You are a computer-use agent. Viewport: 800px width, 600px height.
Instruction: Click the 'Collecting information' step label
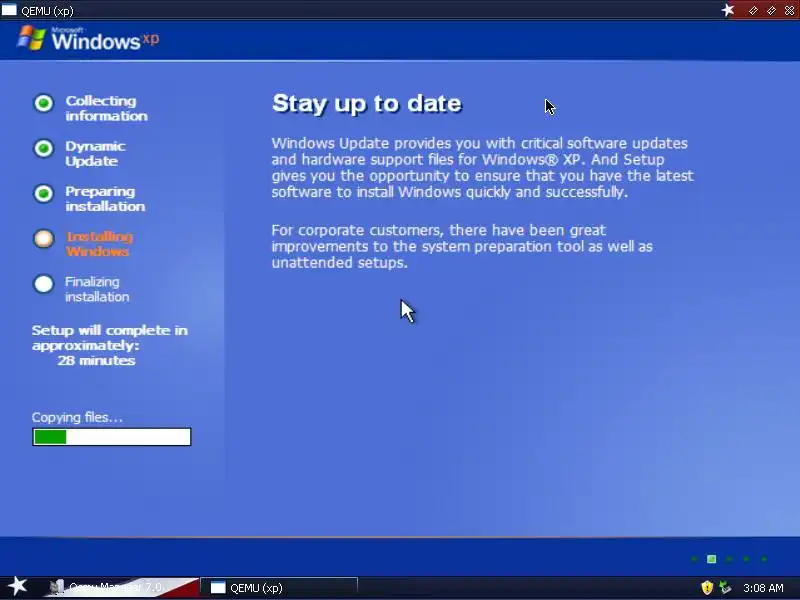coord(106,108)
